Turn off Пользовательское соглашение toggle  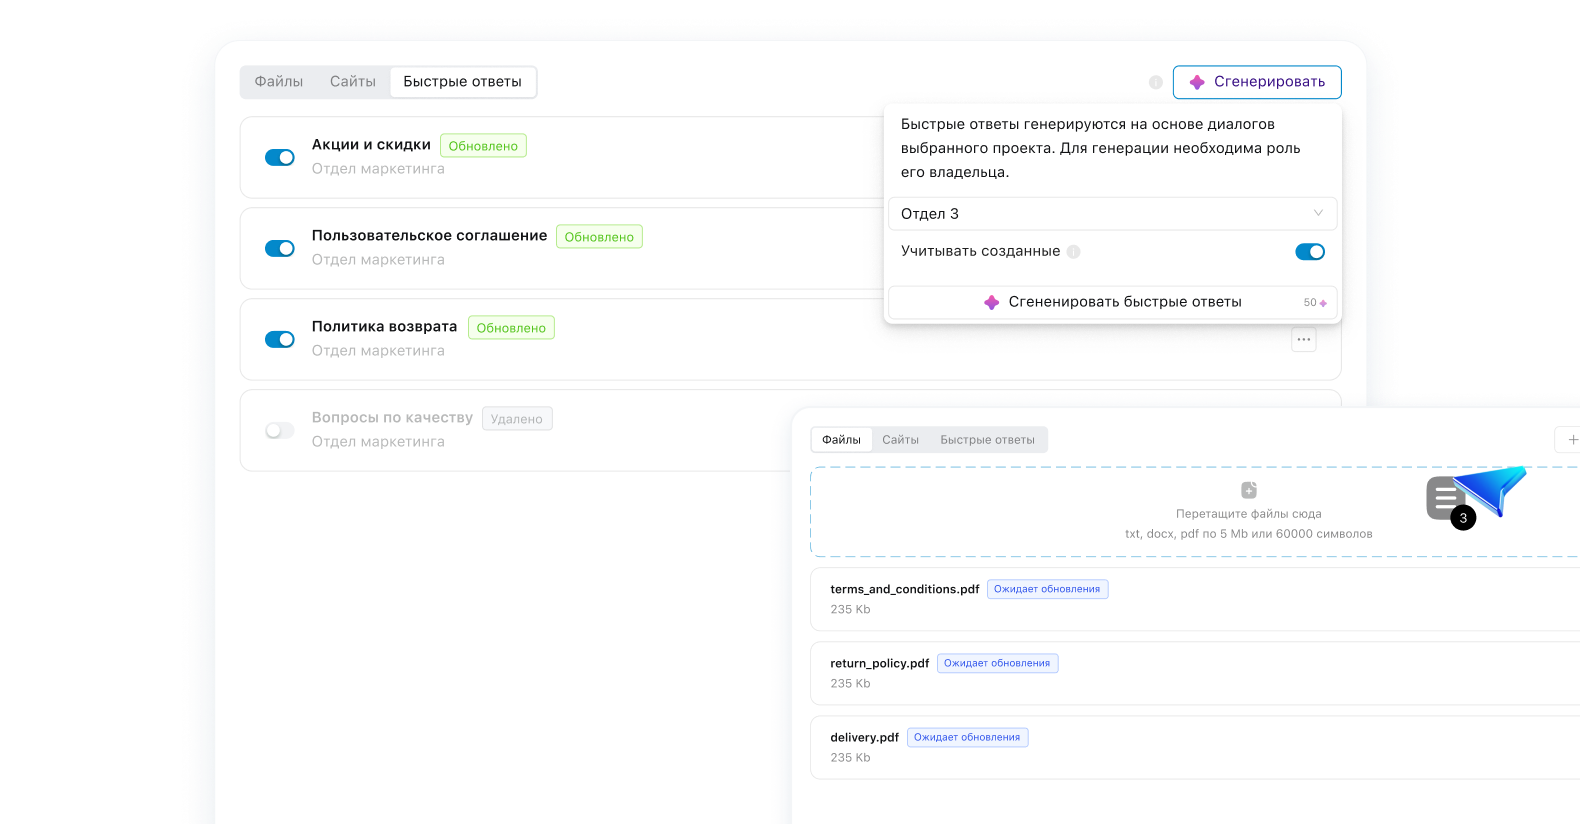tap(279, 249)
